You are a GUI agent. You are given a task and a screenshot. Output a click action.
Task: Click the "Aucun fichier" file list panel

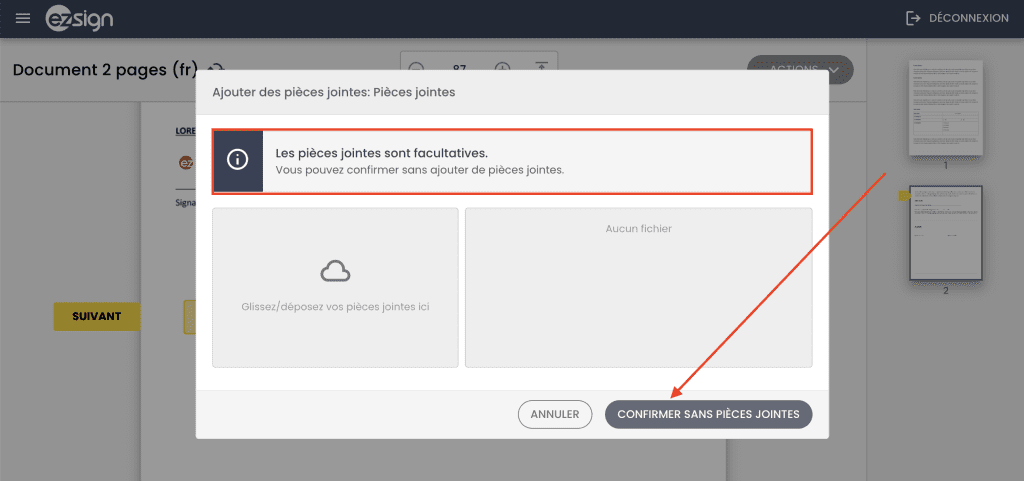click(x=638, y=288)
